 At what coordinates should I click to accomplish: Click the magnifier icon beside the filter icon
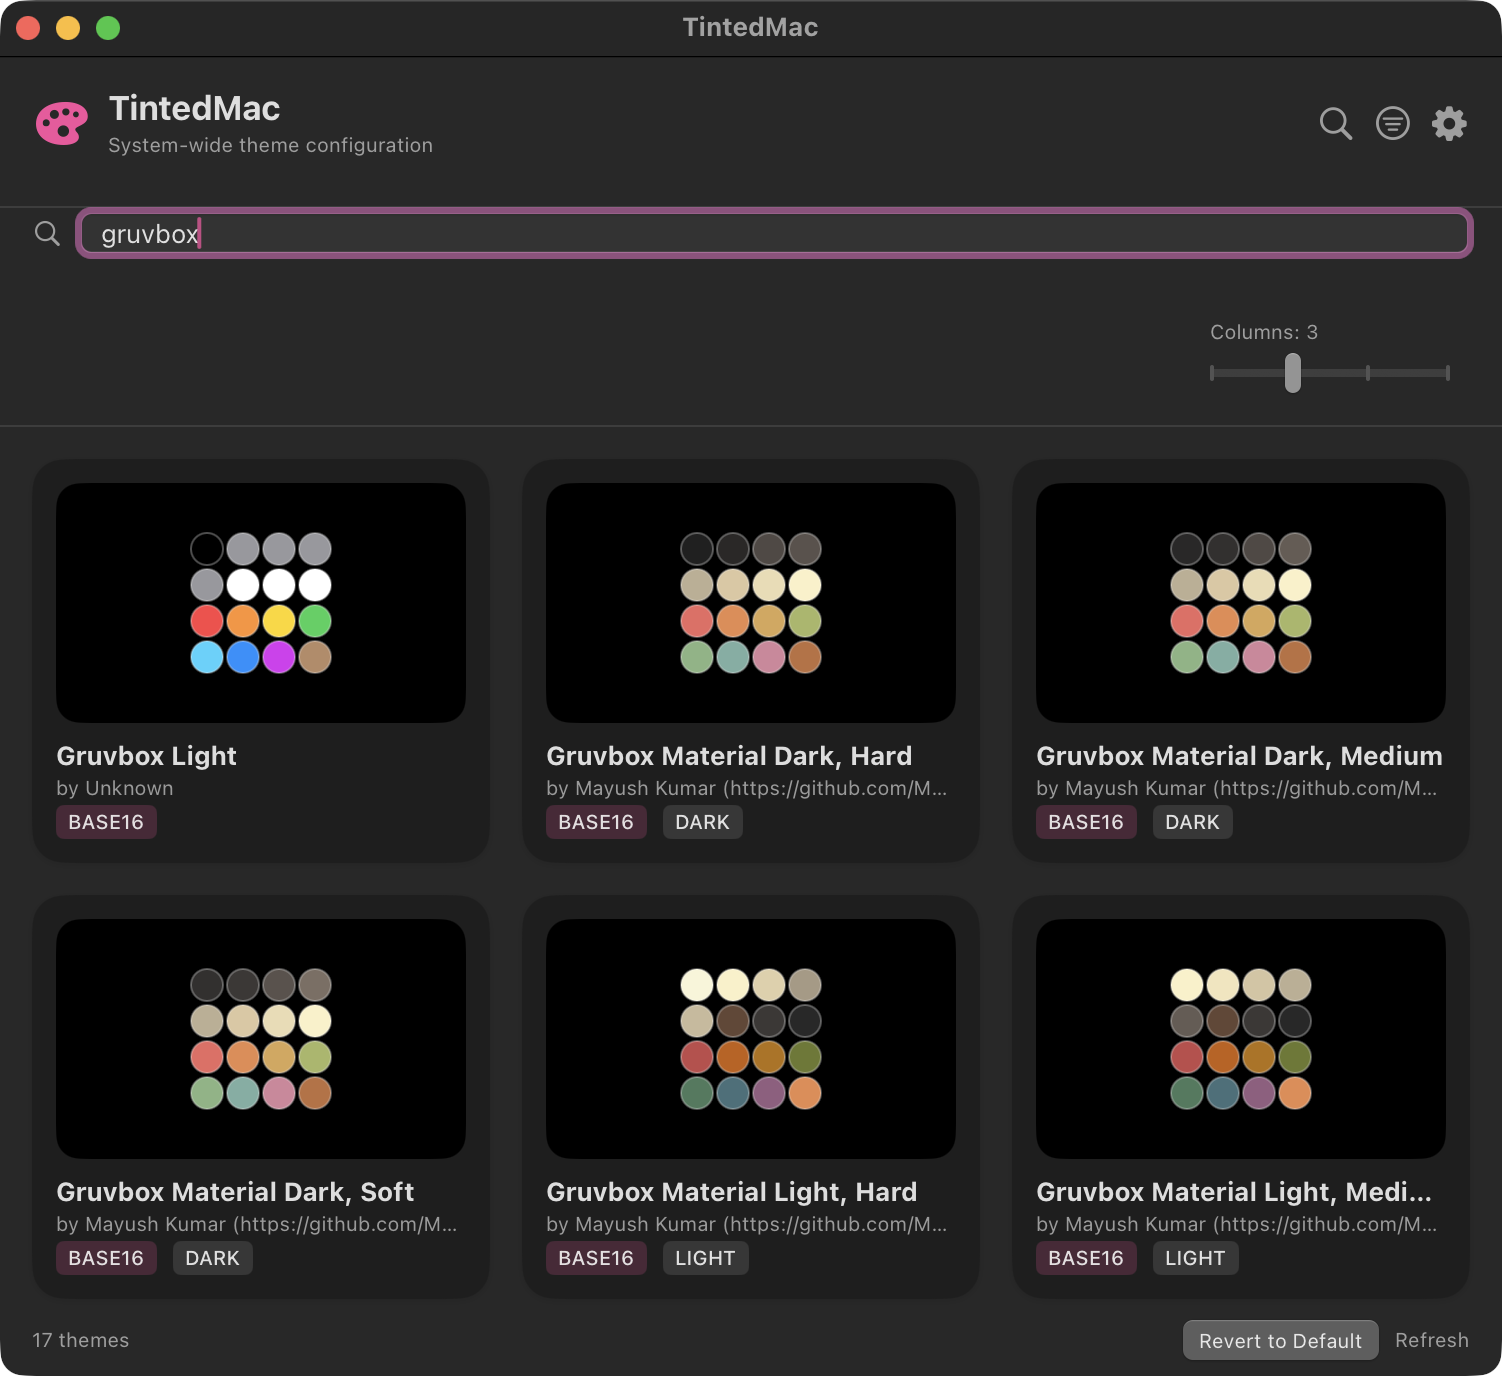click(x=1336, y=123)
